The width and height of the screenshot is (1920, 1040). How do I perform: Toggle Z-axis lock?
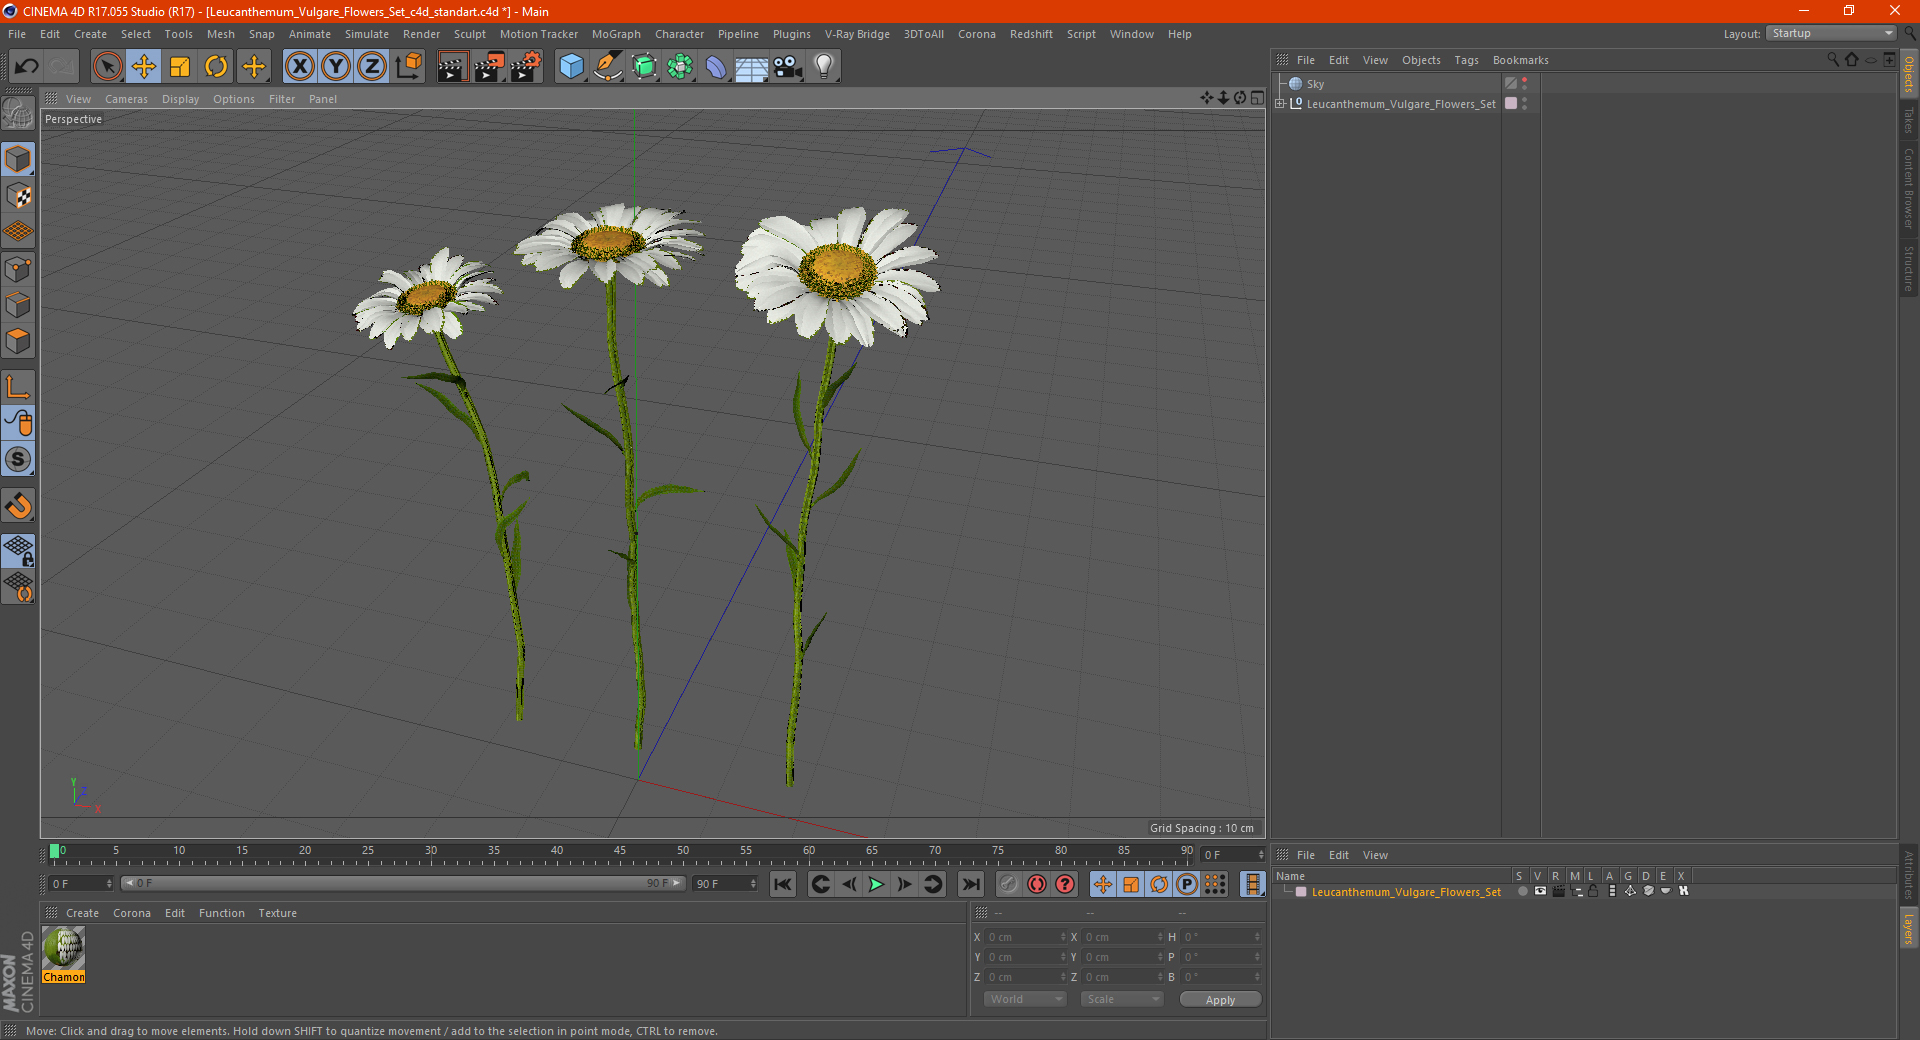[x=372, y=67]
